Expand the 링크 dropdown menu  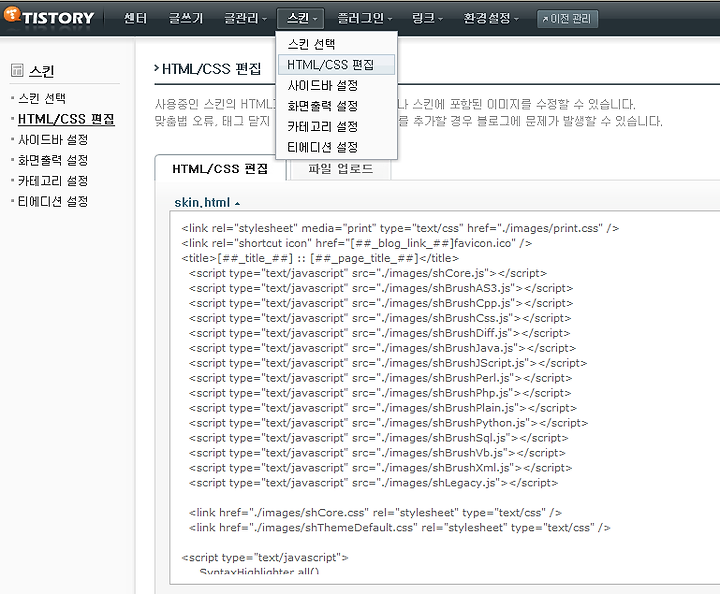coord(427,18)
